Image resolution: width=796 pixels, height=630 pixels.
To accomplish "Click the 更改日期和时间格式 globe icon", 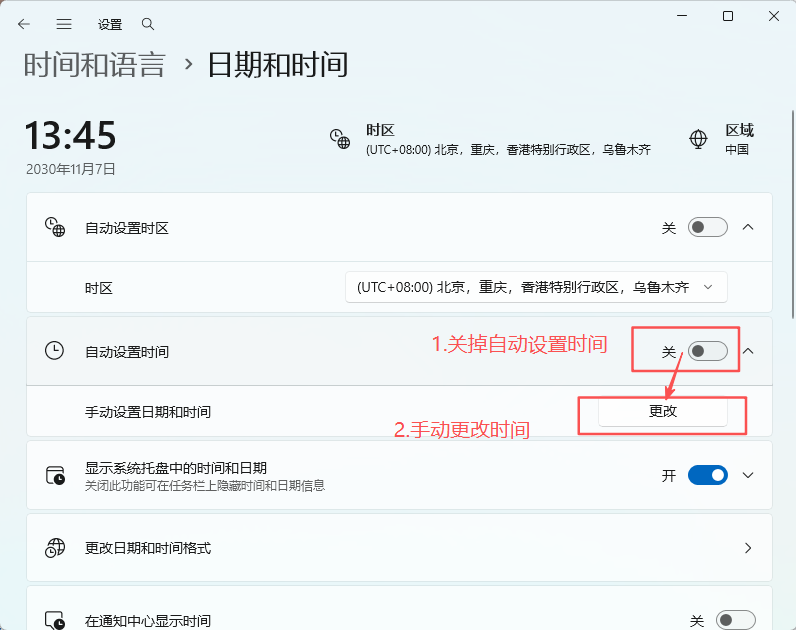I will point(55,548).
